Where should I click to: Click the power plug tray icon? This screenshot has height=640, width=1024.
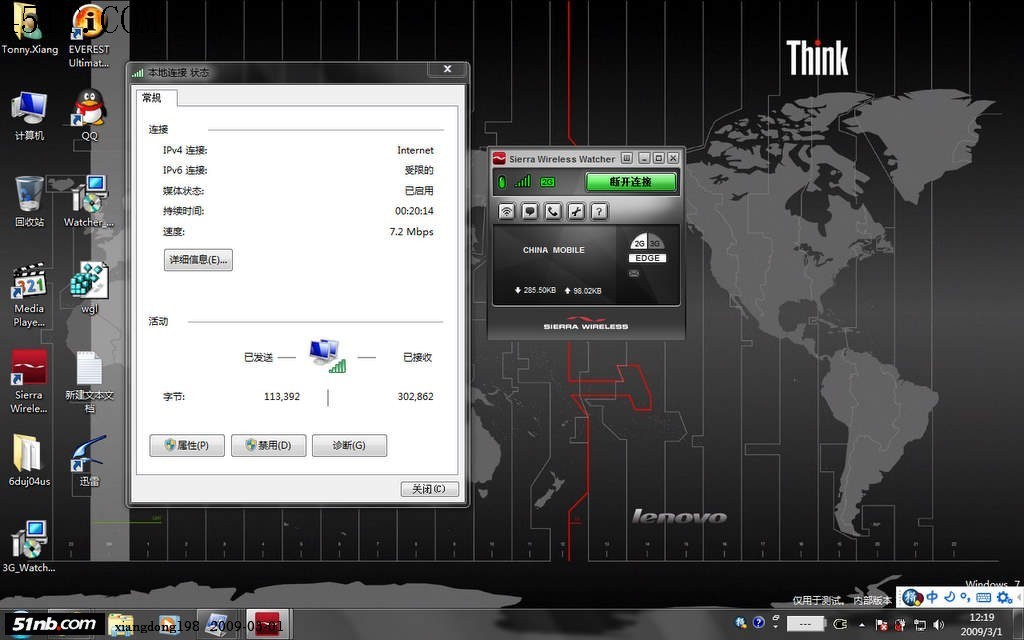(x=840, y=624)
